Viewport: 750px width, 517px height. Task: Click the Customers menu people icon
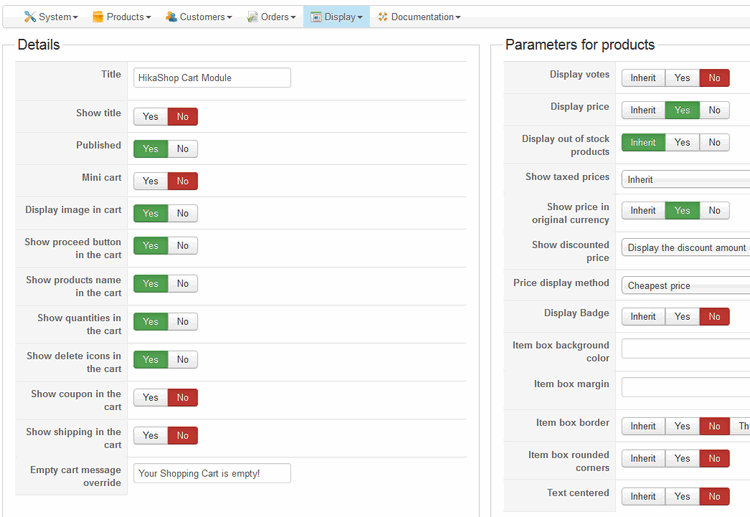172,17
